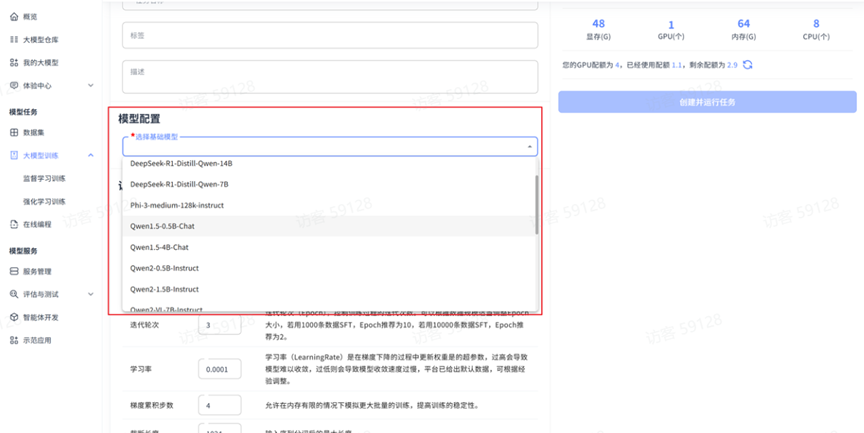The height and width of the screenshot is (433, 864).
Task: Click the 48 显存(G) value
Action: tap(598, 24)
